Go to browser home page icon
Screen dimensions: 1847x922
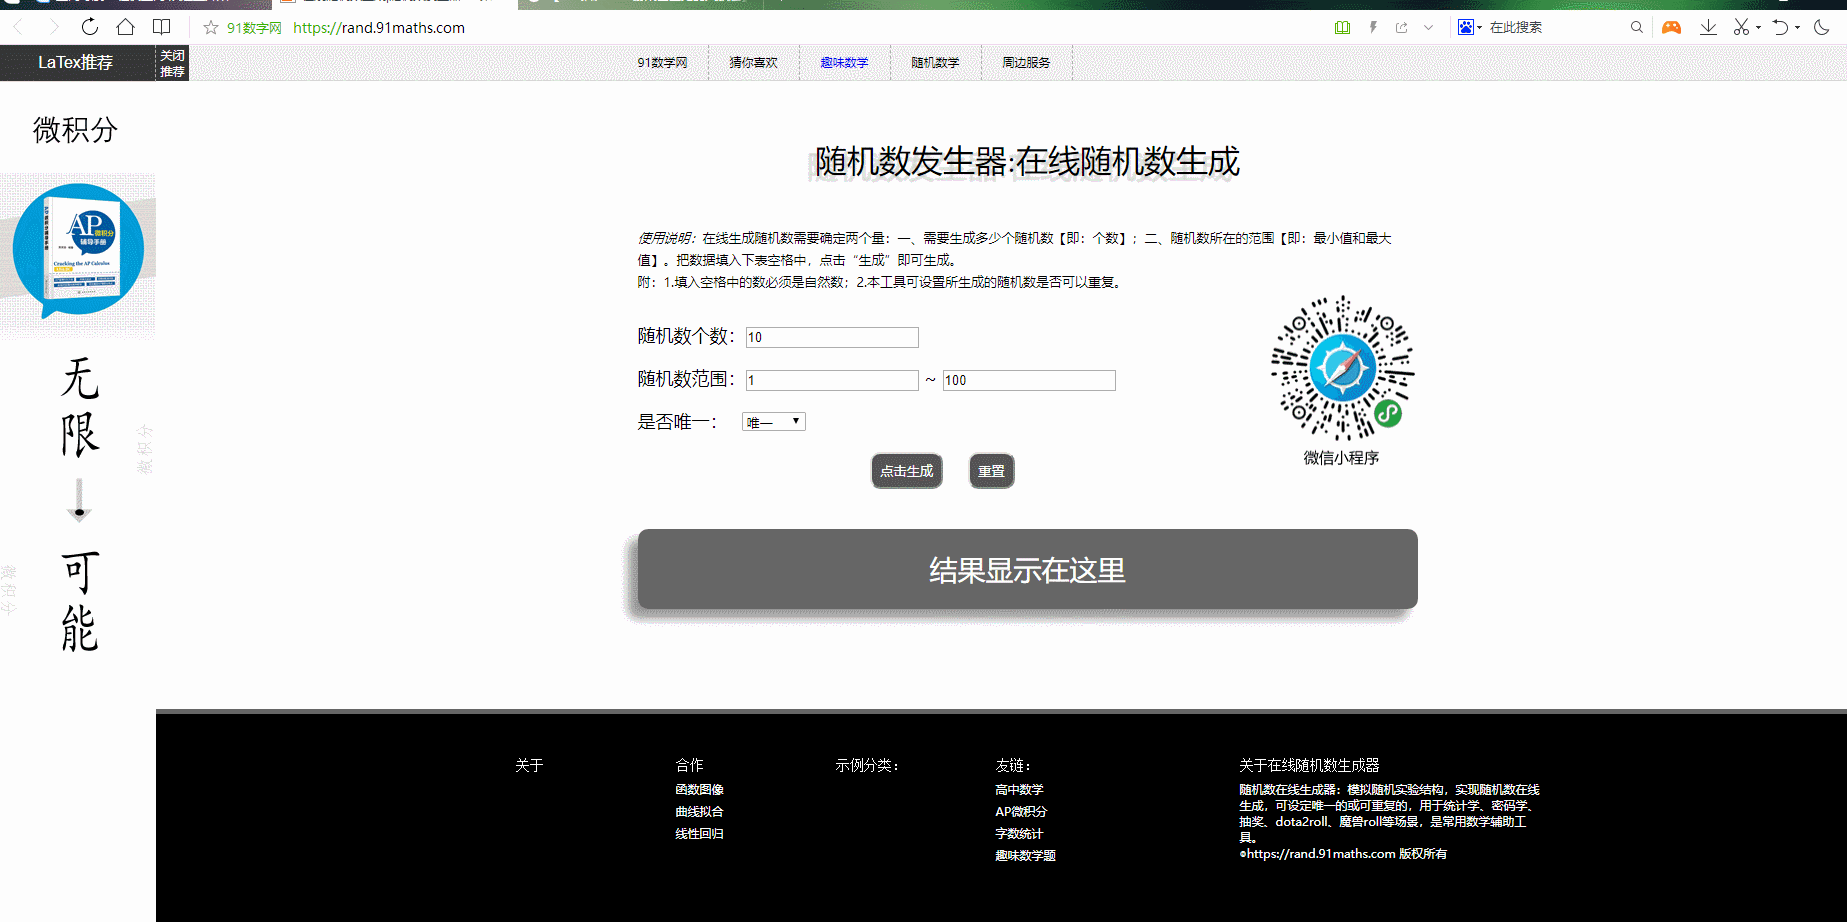coord(125,27)
